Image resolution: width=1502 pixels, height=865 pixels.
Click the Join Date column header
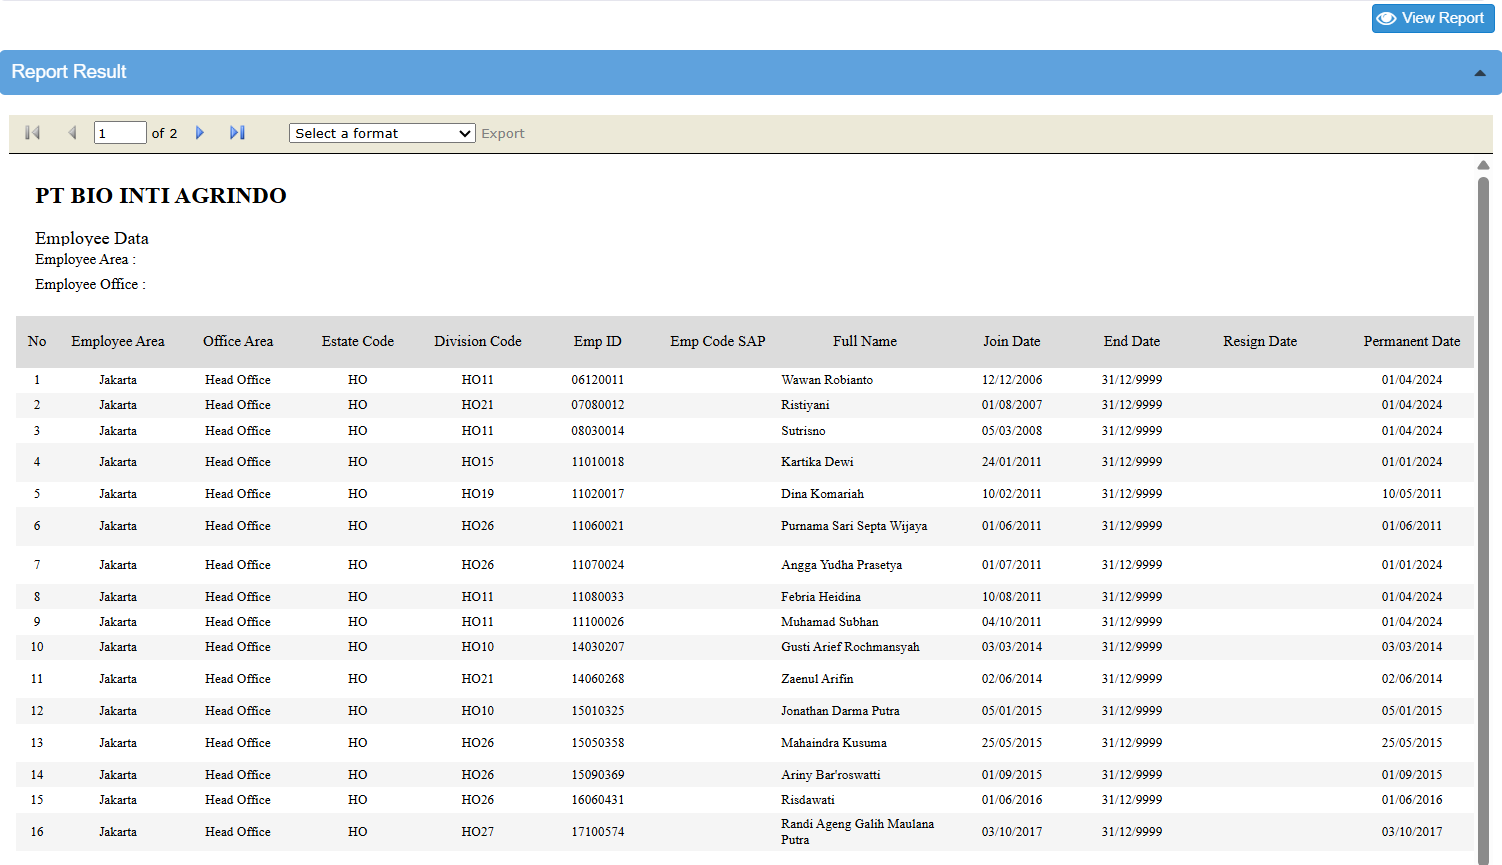point(1012,341)
